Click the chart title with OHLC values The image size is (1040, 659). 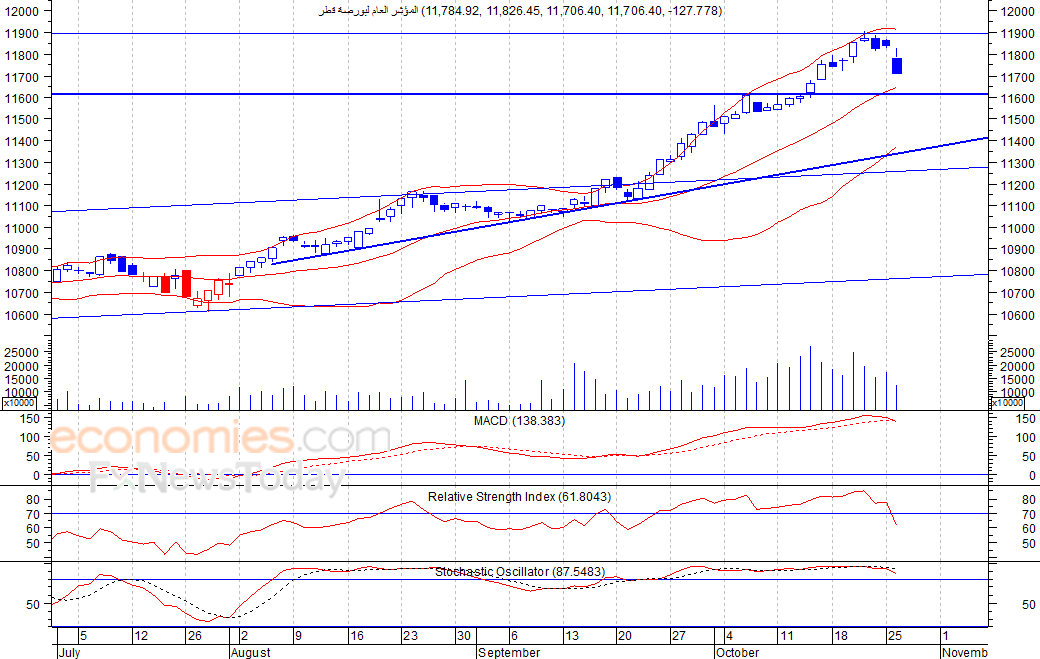(x=521, y=11)
